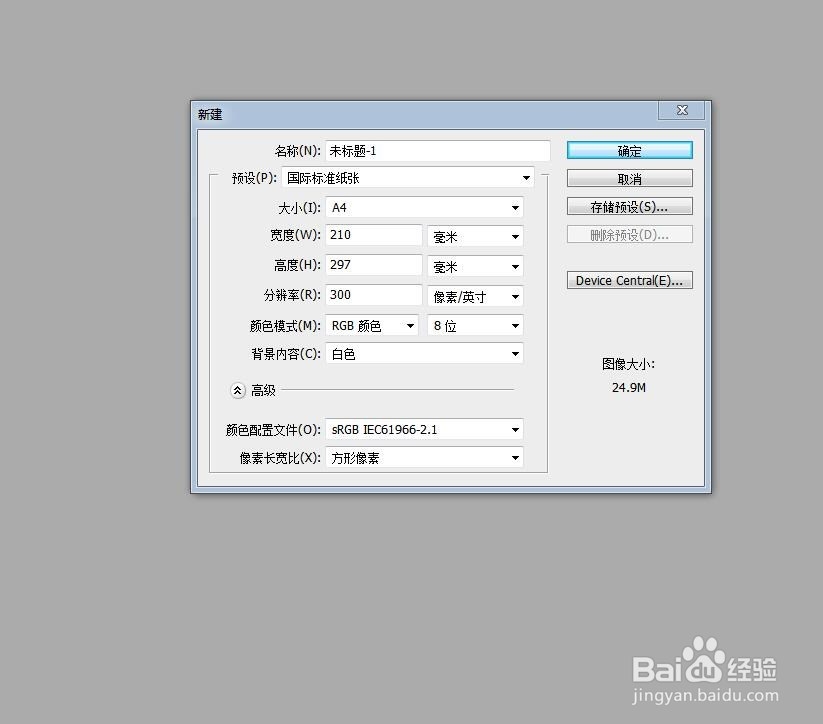Click the 颜色配置文件(O): label

(273, 430)
